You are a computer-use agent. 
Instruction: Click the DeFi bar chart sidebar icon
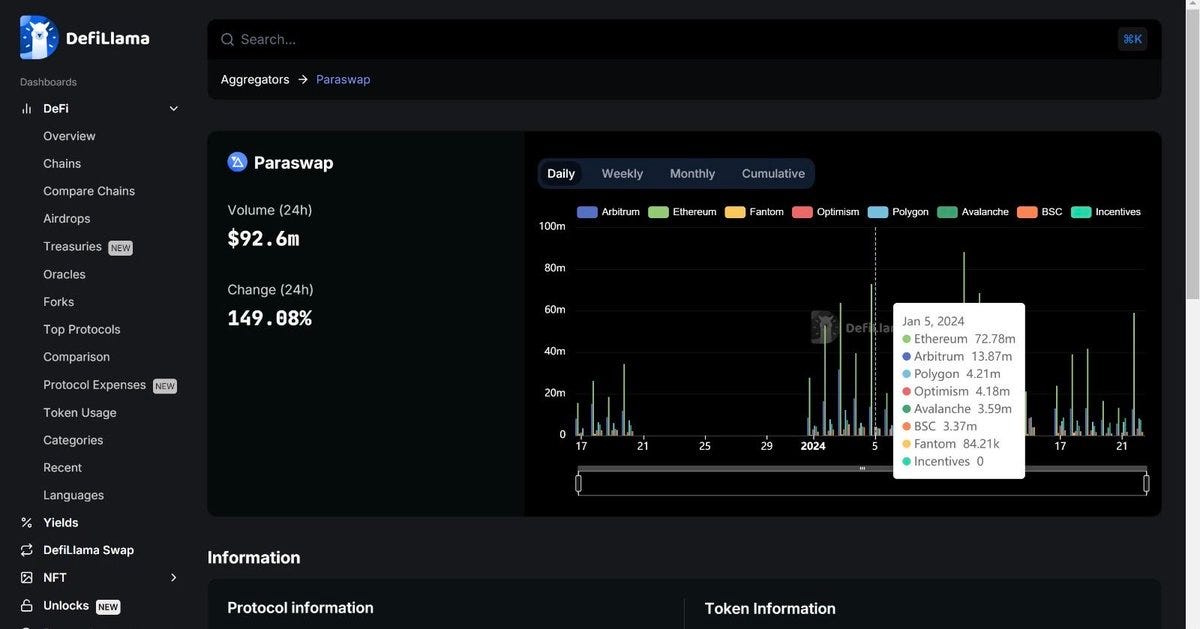[x=27, y=108]
